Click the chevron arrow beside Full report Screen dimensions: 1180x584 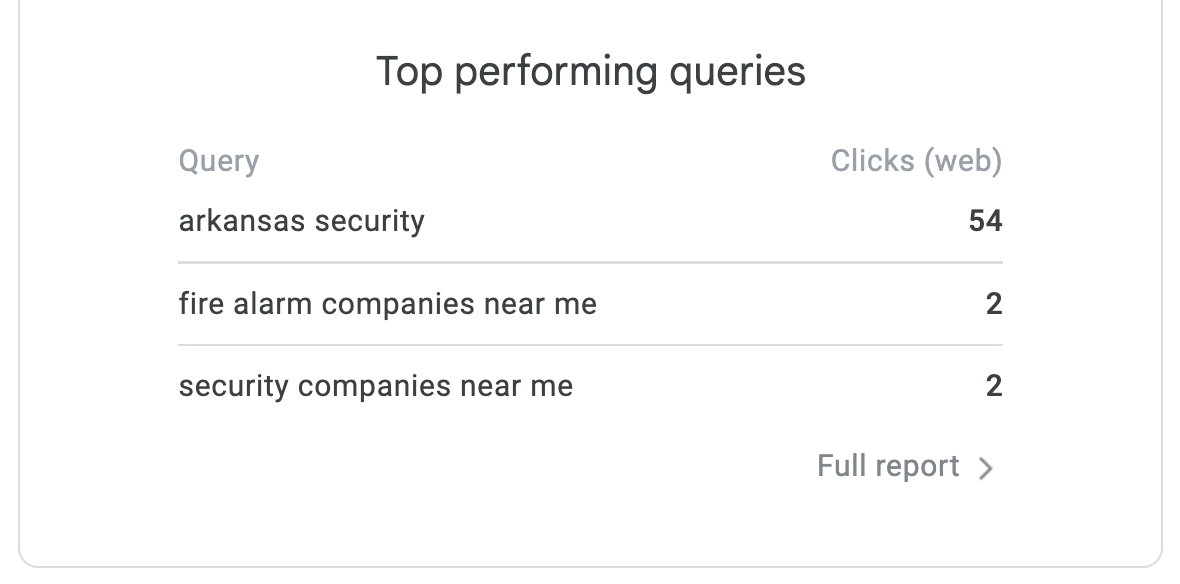(986, 468)
